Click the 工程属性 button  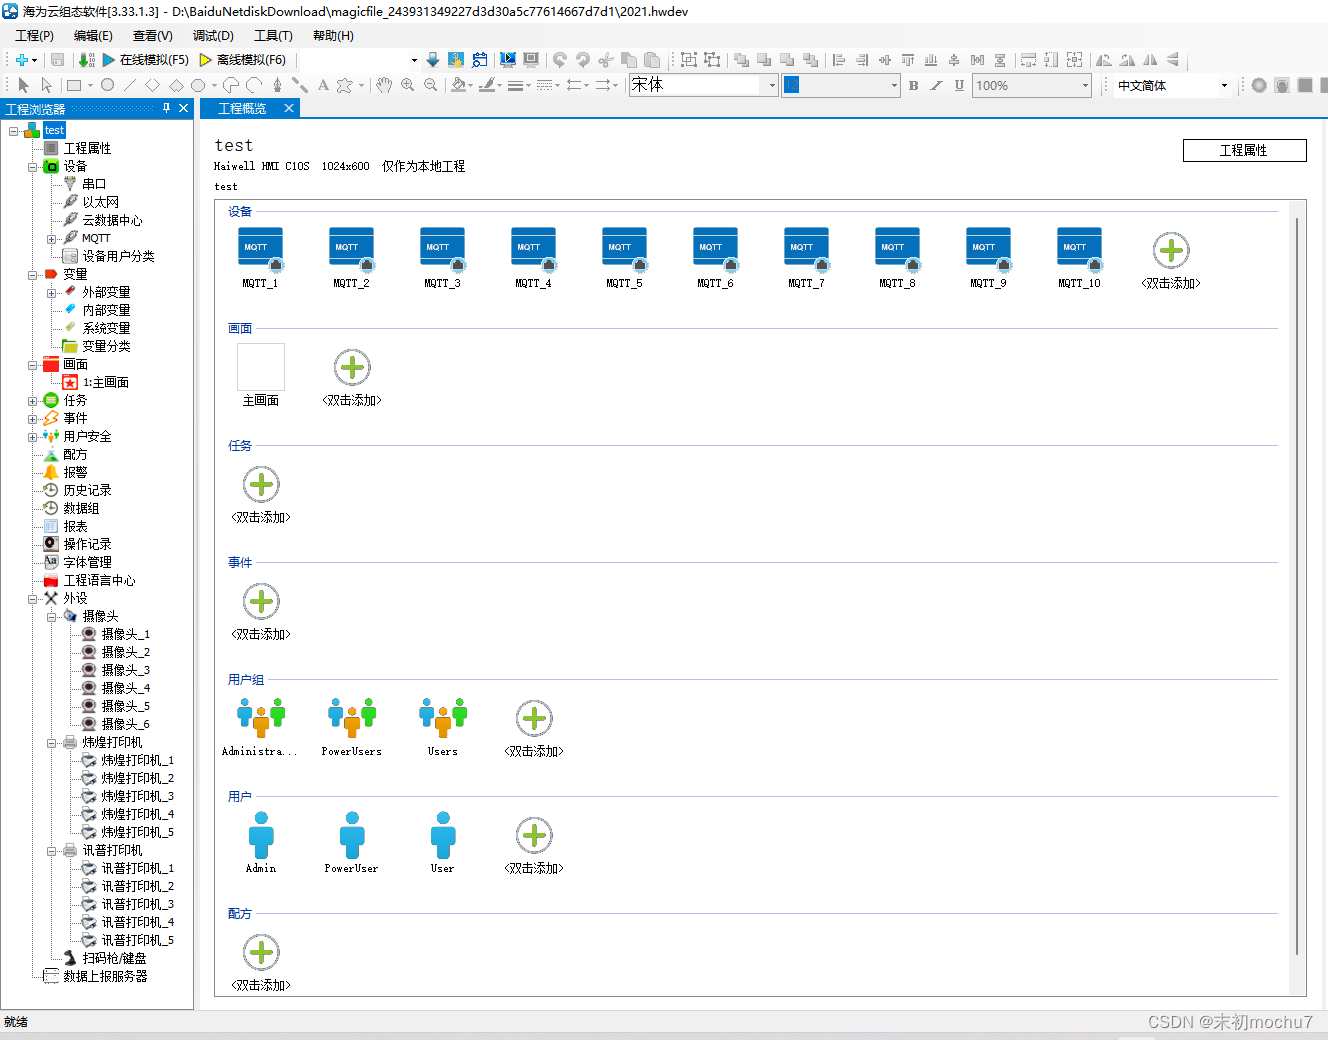click(1244, 150)
